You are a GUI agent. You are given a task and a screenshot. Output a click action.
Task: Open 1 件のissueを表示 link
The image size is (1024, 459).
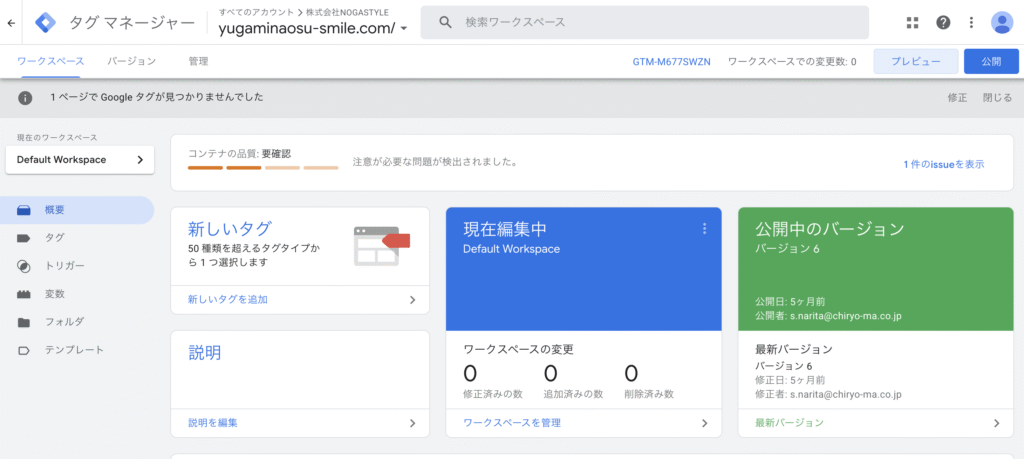[x=943, y=164]
